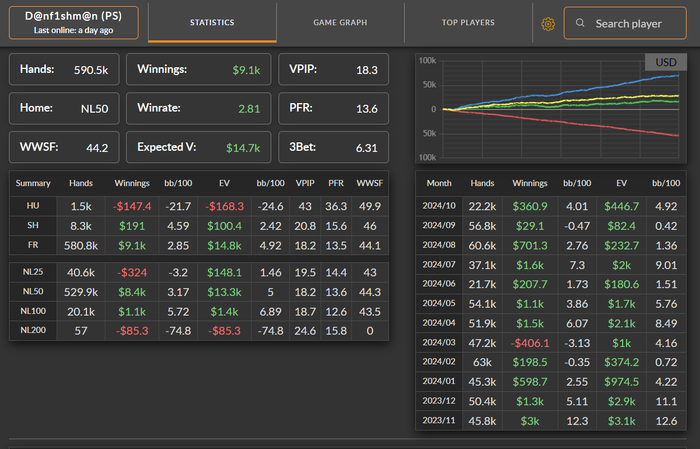
Task: Click the WWSF column header in summary table
Action: [x=370, y=183]
